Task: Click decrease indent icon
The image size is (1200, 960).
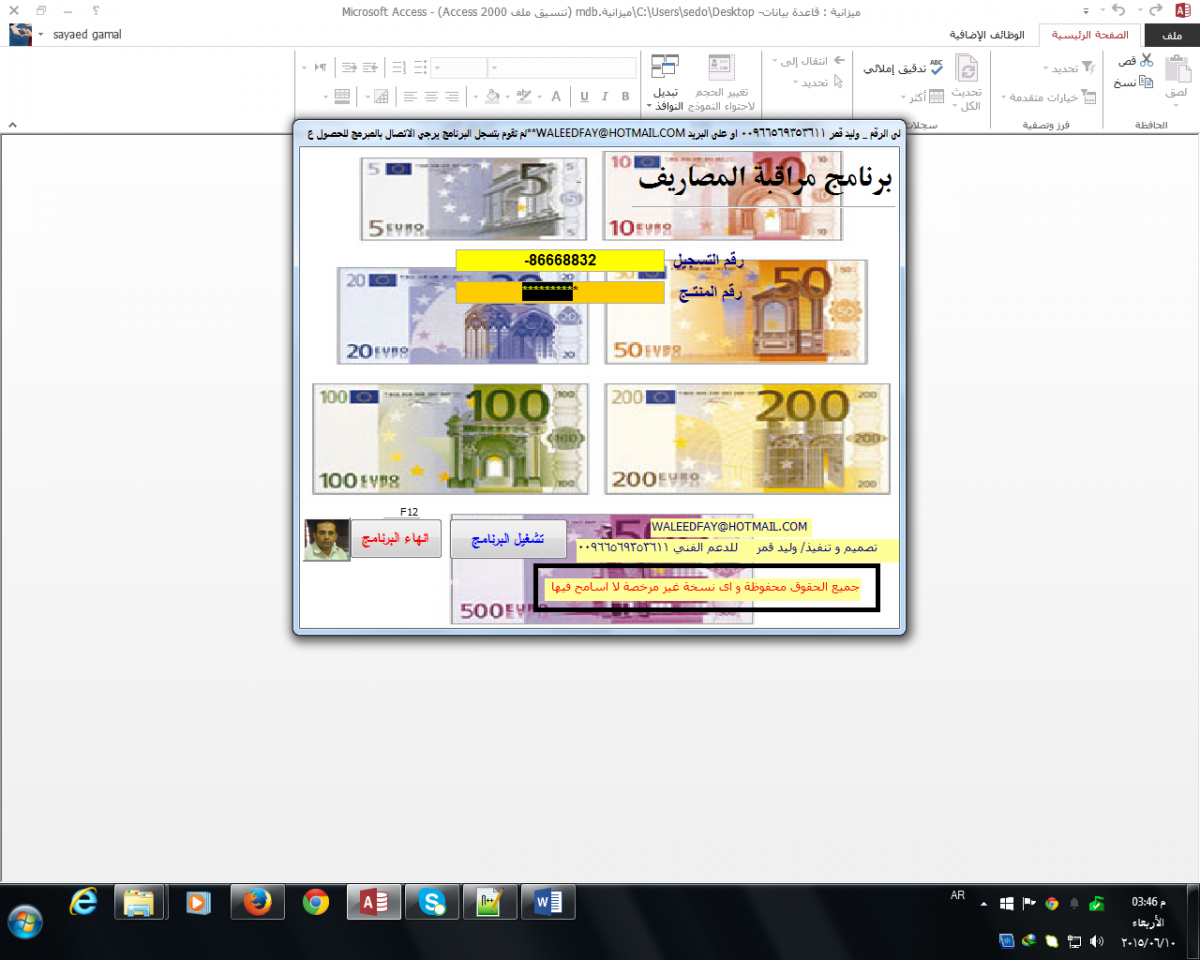Action: (372, 67)
